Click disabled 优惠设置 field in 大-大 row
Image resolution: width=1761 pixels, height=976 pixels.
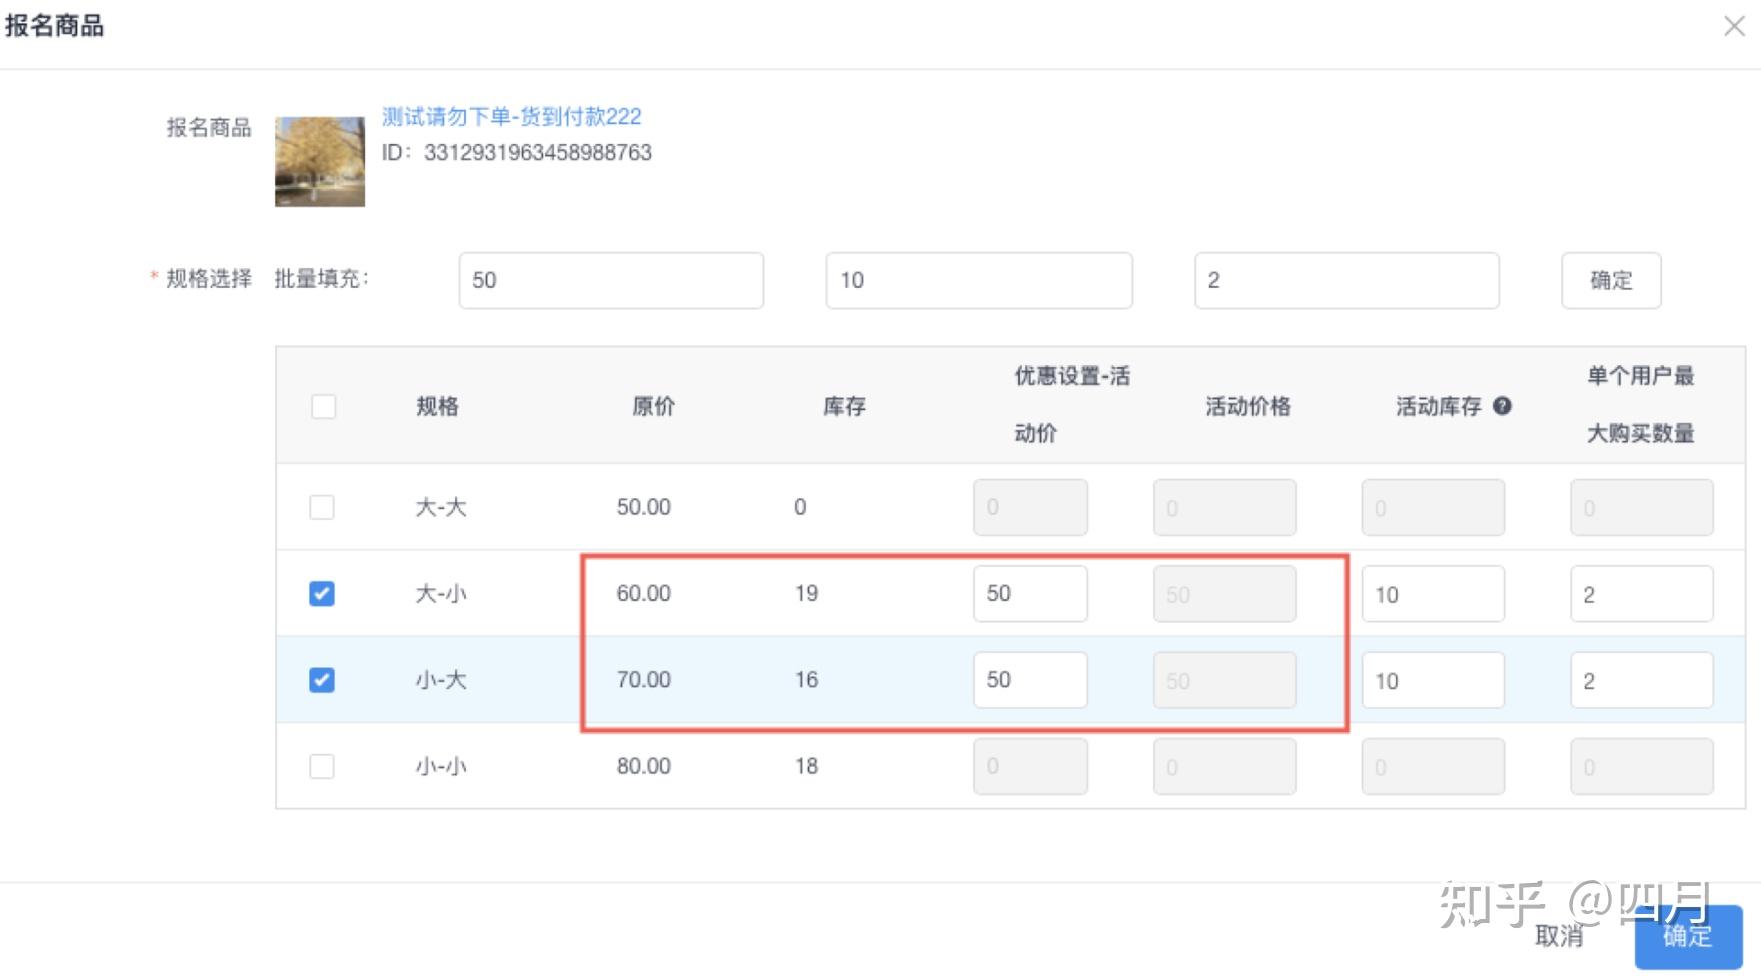click(x=1030, y=507)
